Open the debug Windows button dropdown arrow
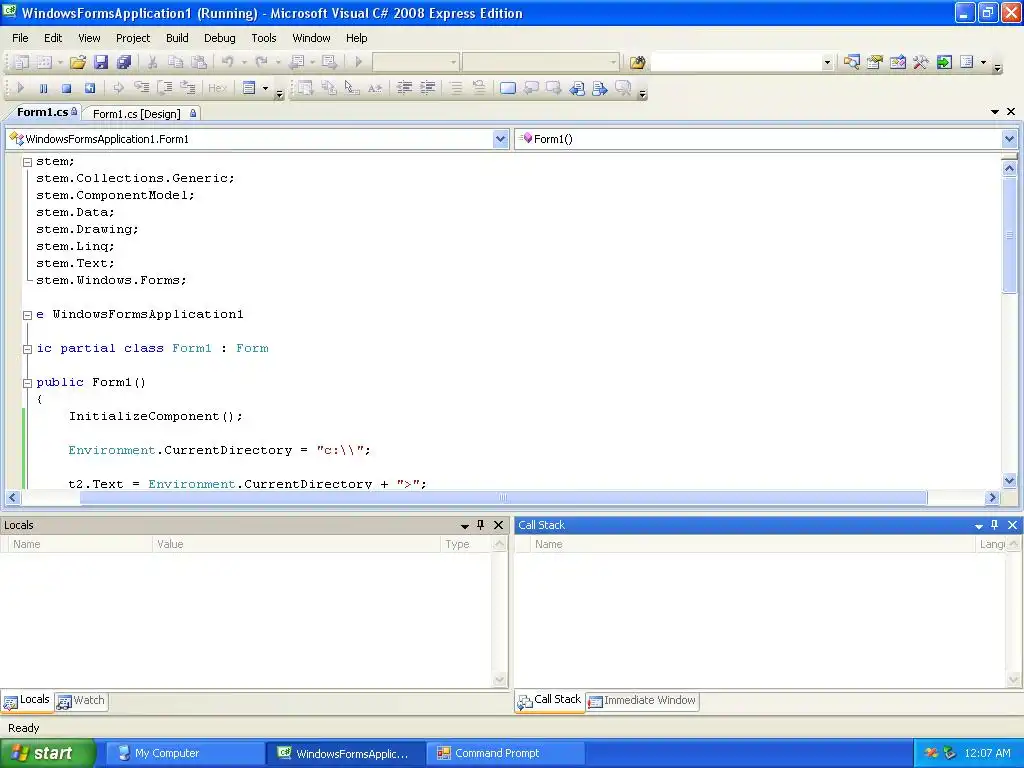 pyautogui.click(x=265, y=88)
